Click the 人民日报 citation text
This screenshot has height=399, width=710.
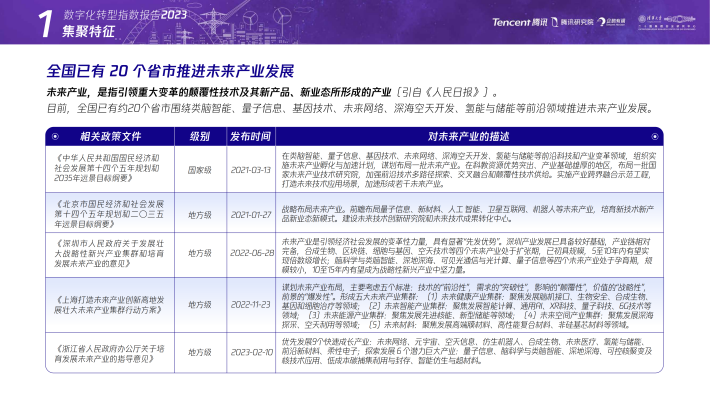(x=447, y=92)
